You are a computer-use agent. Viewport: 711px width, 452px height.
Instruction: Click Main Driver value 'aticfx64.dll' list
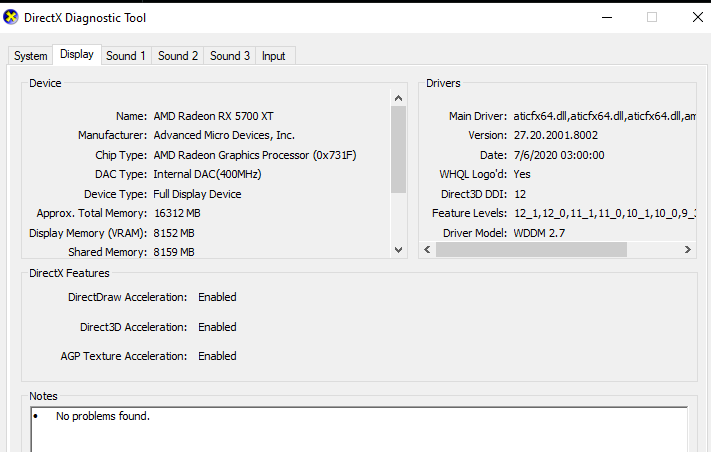[x=604, y=116]
